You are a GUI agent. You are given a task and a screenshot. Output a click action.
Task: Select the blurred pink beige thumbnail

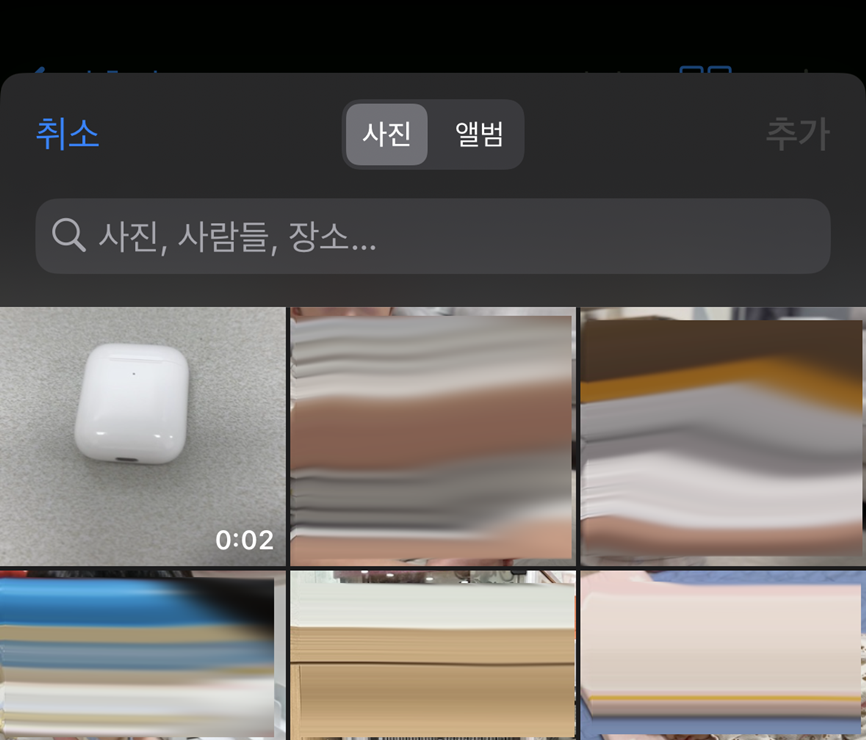pyautogui.click(x=723, y=656)
